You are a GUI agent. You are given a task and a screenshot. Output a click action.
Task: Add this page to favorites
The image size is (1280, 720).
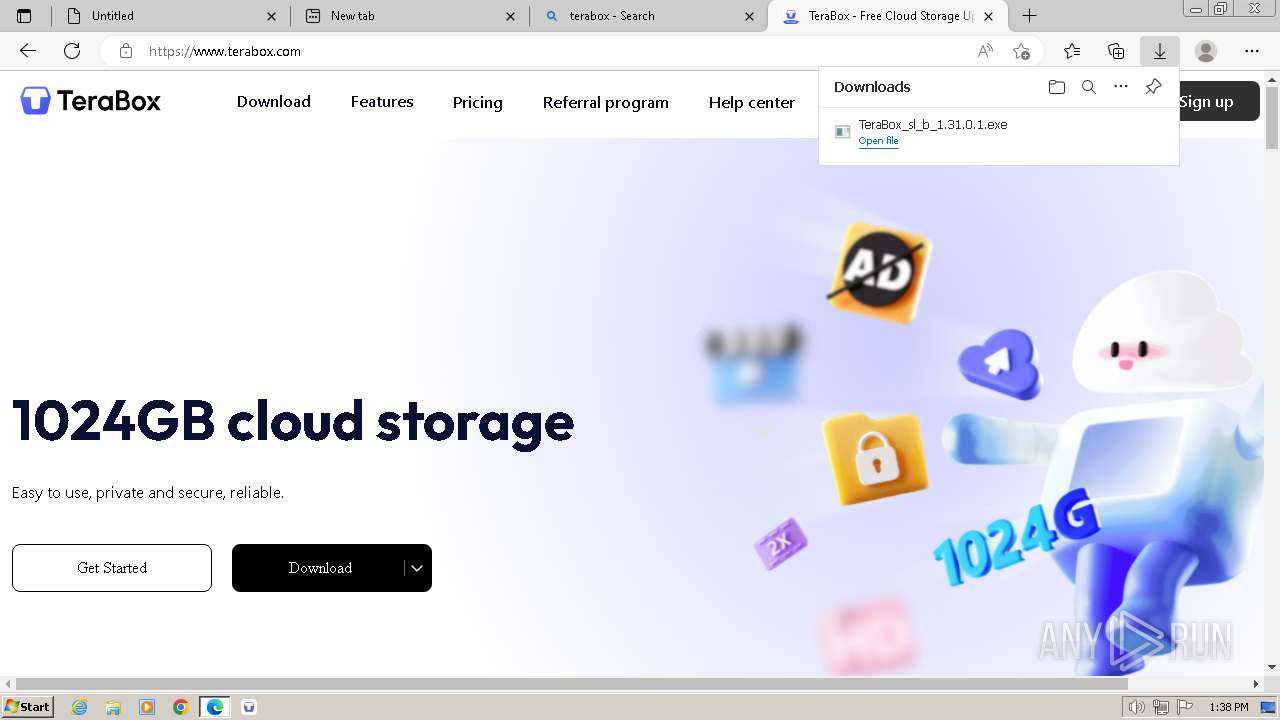tap(1021, 51)
